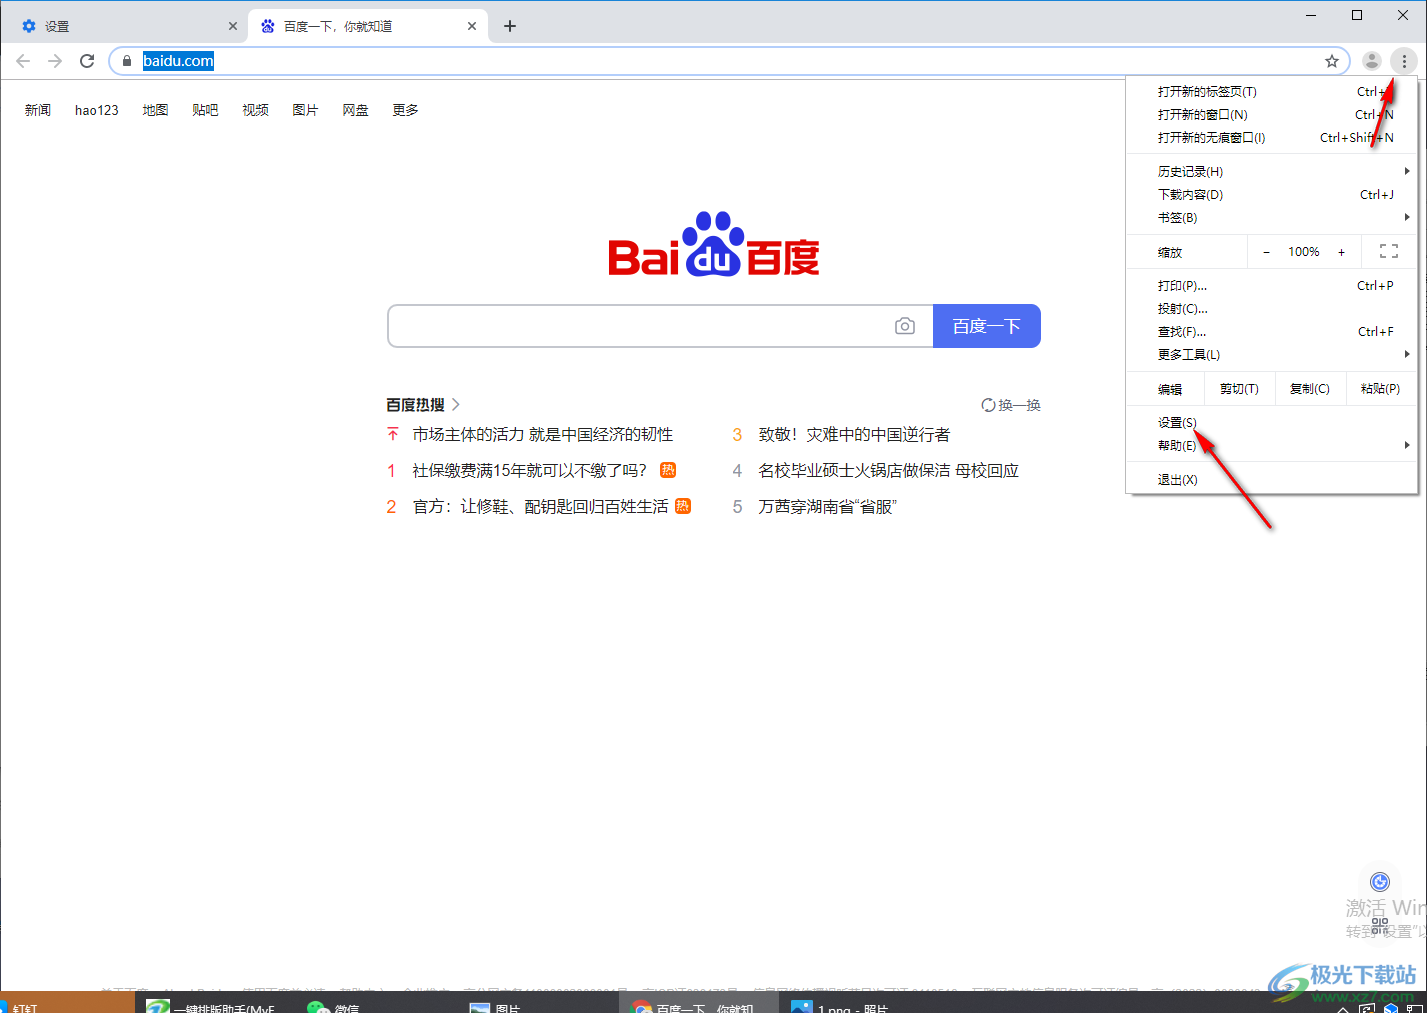Reload the page with refresh icon
Image resolution: width=1427 pixels, height=1013 pixels.
[x=87, y=61]
